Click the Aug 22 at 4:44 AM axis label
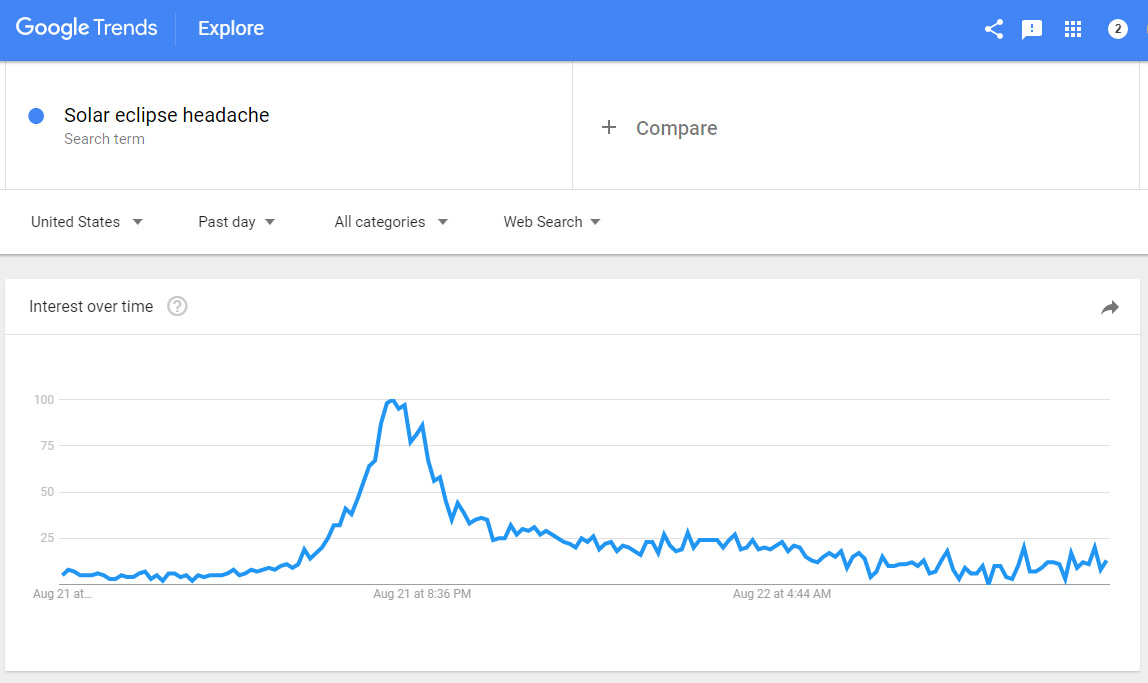This screenshot has height=683, width=1148. click(x=782, y=594)
